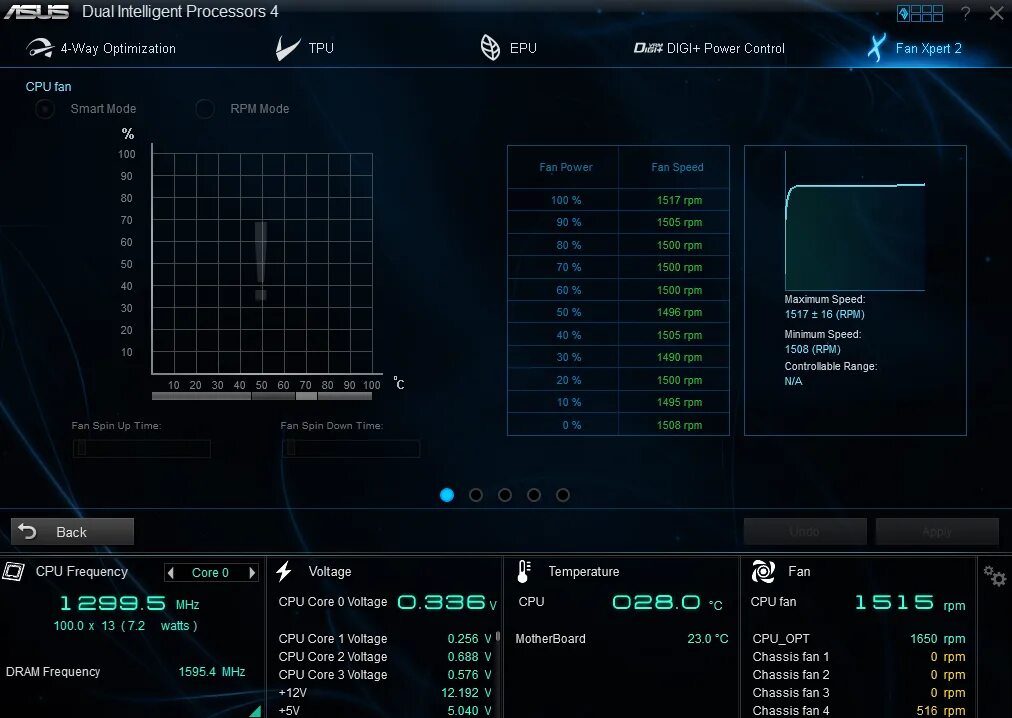Click the Back button
The width and height of the screenshot is (1012, 718).
click(72, 531)
